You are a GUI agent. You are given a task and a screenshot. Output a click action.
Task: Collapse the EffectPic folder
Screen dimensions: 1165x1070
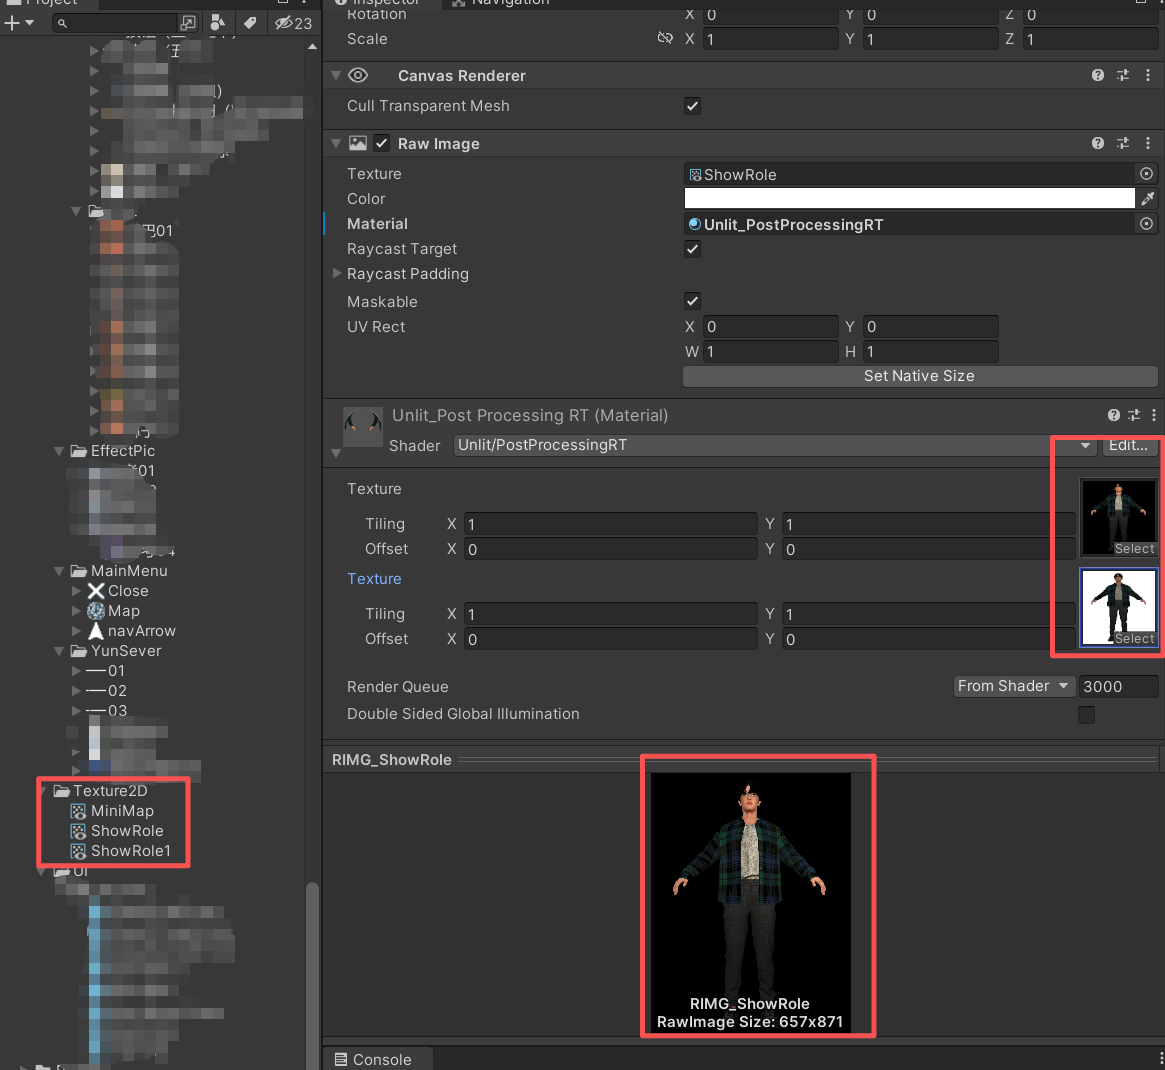pyautogui.click(x=59, y=451)
